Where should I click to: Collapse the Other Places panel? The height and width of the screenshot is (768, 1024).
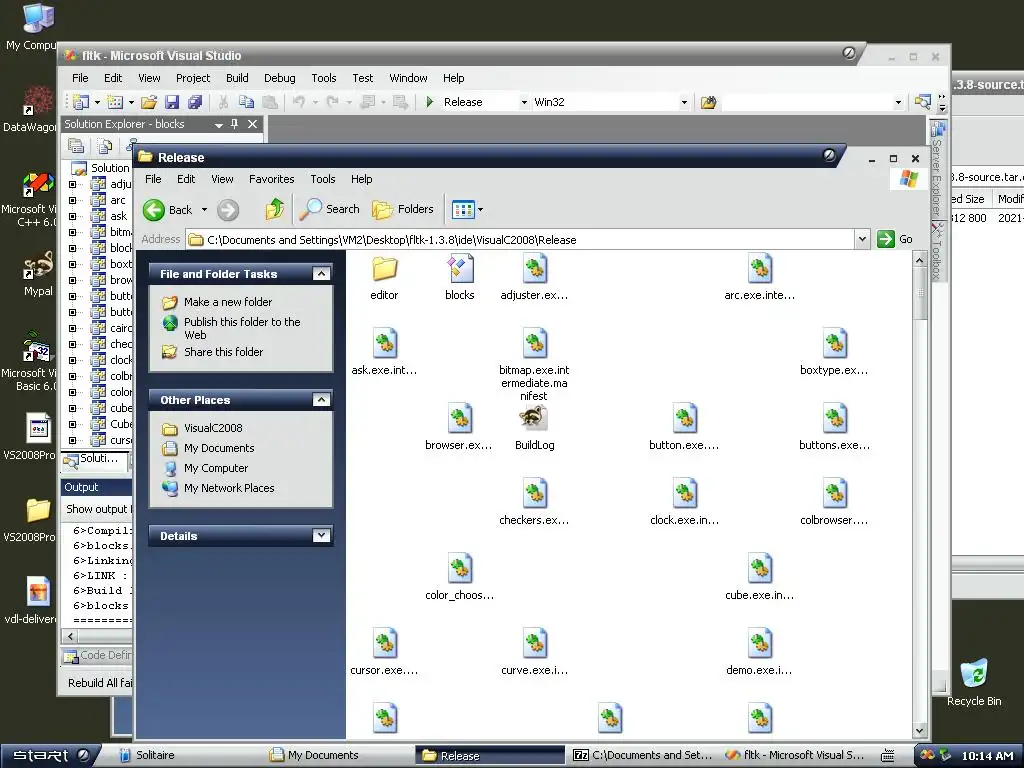(x=321, y=400)
